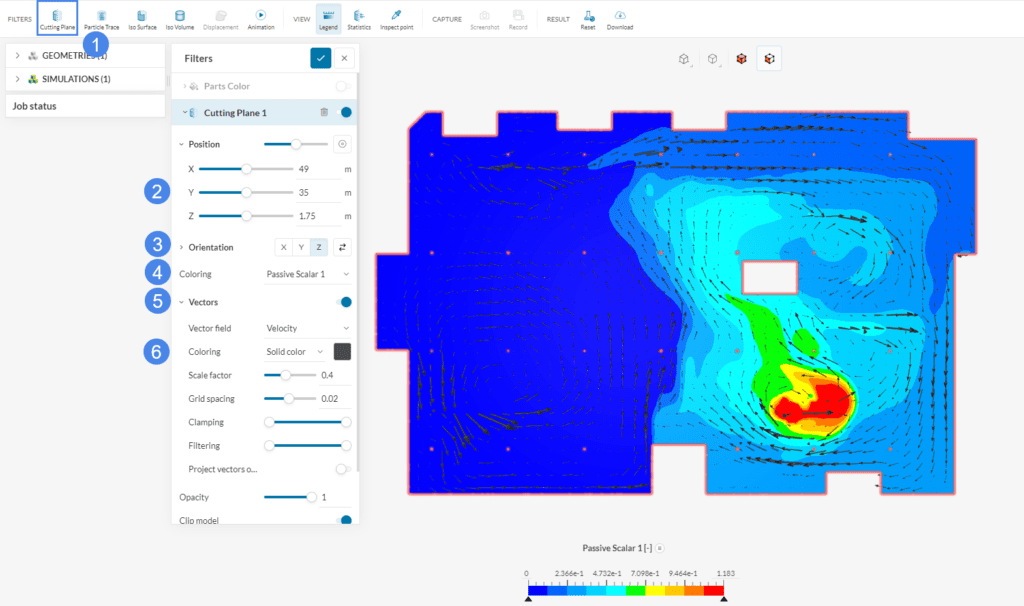Click the vector solid color swatch
1024x606 pixels.
(342, 351)
